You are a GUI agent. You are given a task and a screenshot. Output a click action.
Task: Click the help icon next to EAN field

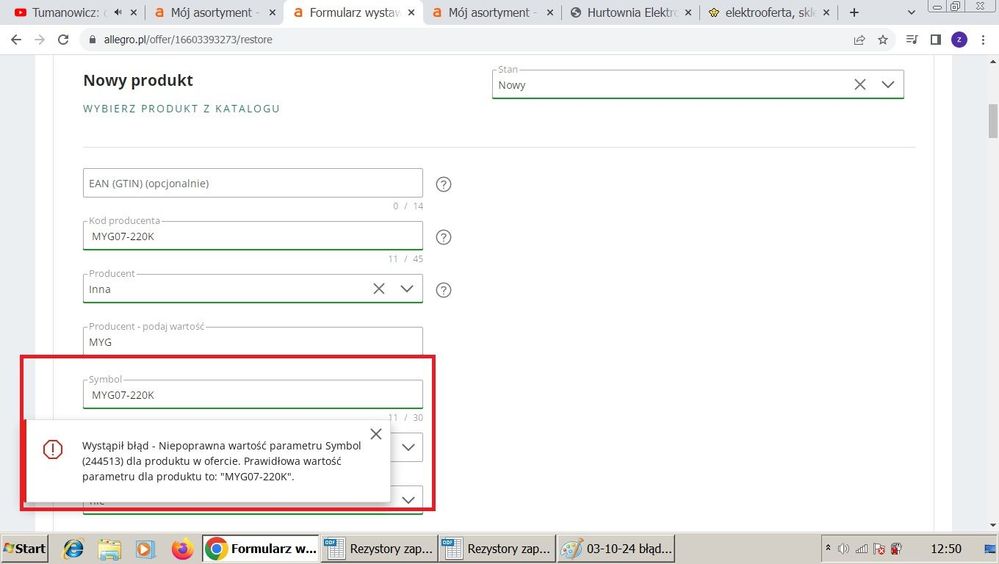[444, 184]
